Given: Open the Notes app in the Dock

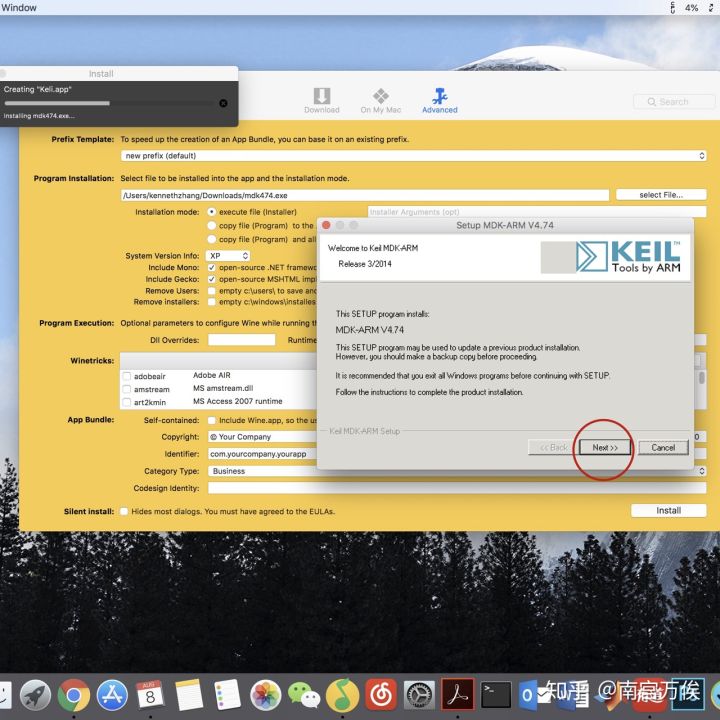Looking at the screenshot, I should [188, 695].
